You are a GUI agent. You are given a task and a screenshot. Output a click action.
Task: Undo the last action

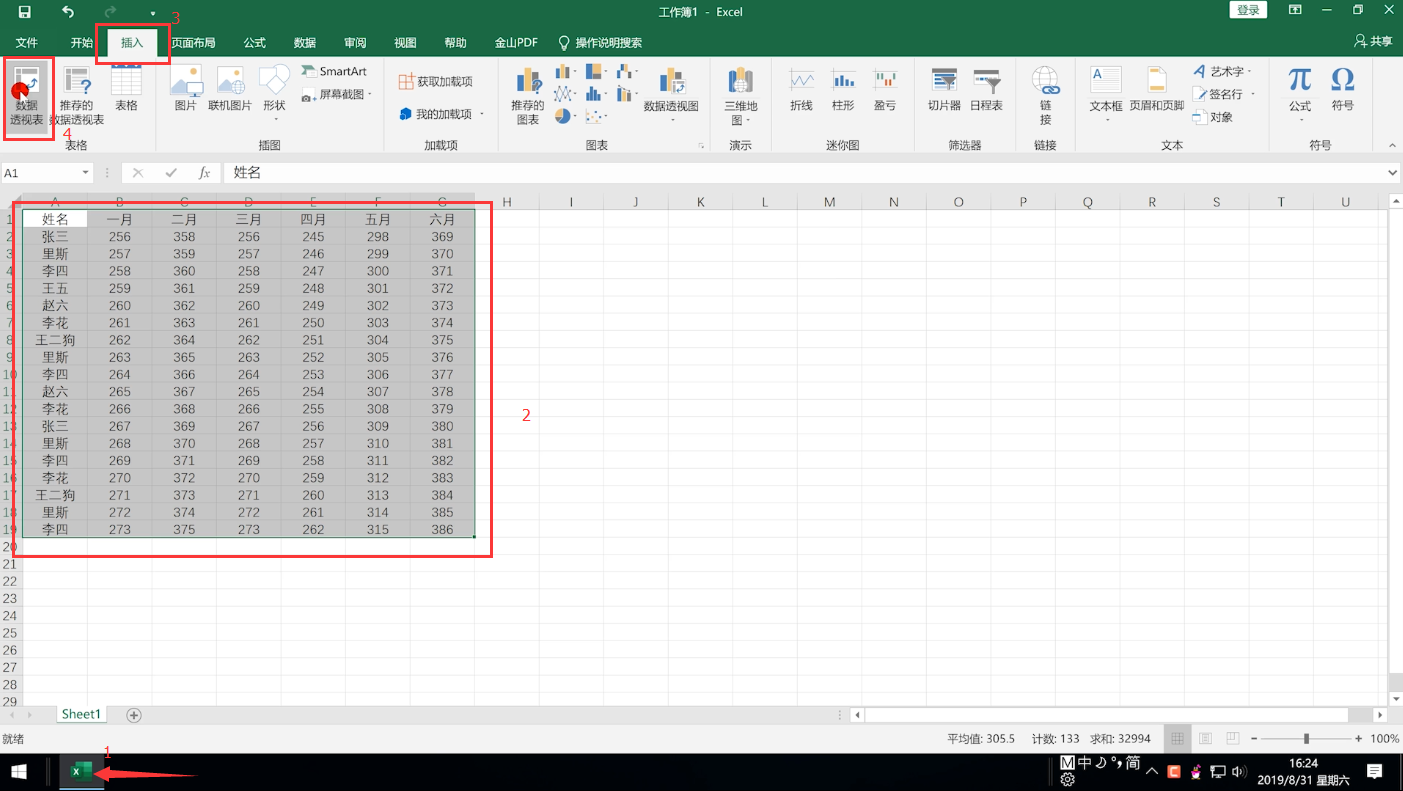(x=67, y=12)
